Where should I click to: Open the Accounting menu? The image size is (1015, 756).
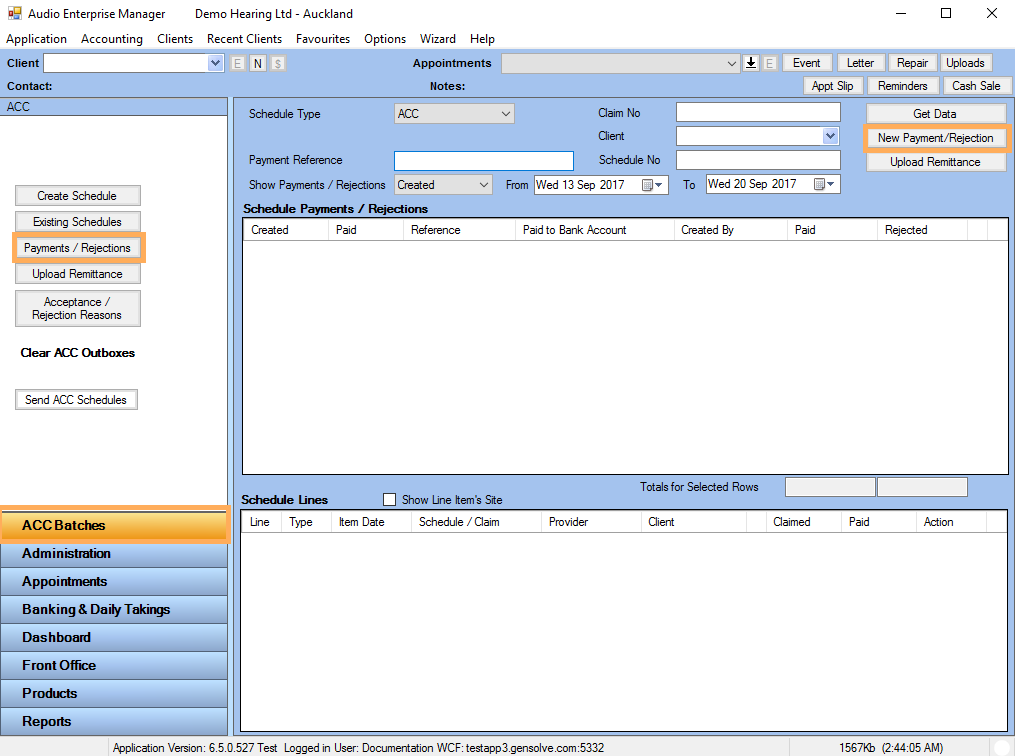(x=112, y=39)
